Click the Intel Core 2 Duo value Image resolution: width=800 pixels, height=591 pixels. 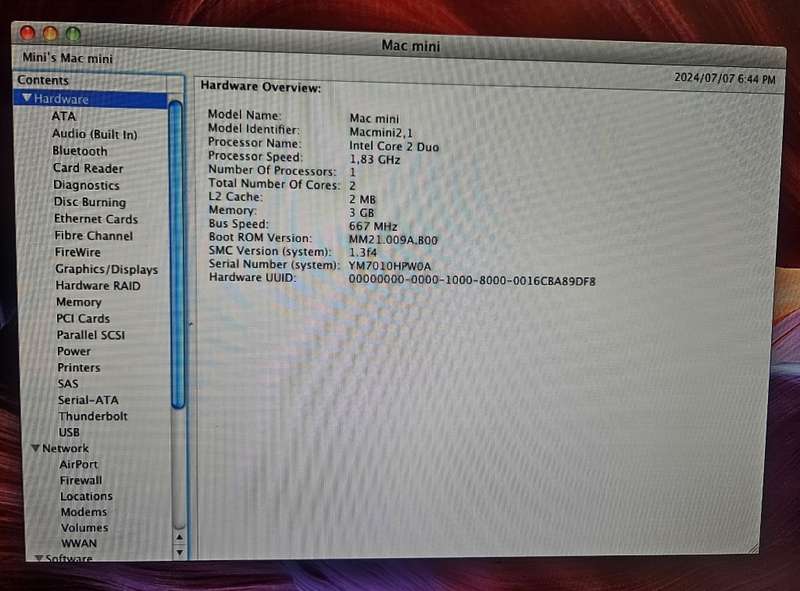click(x=394, y=146)
